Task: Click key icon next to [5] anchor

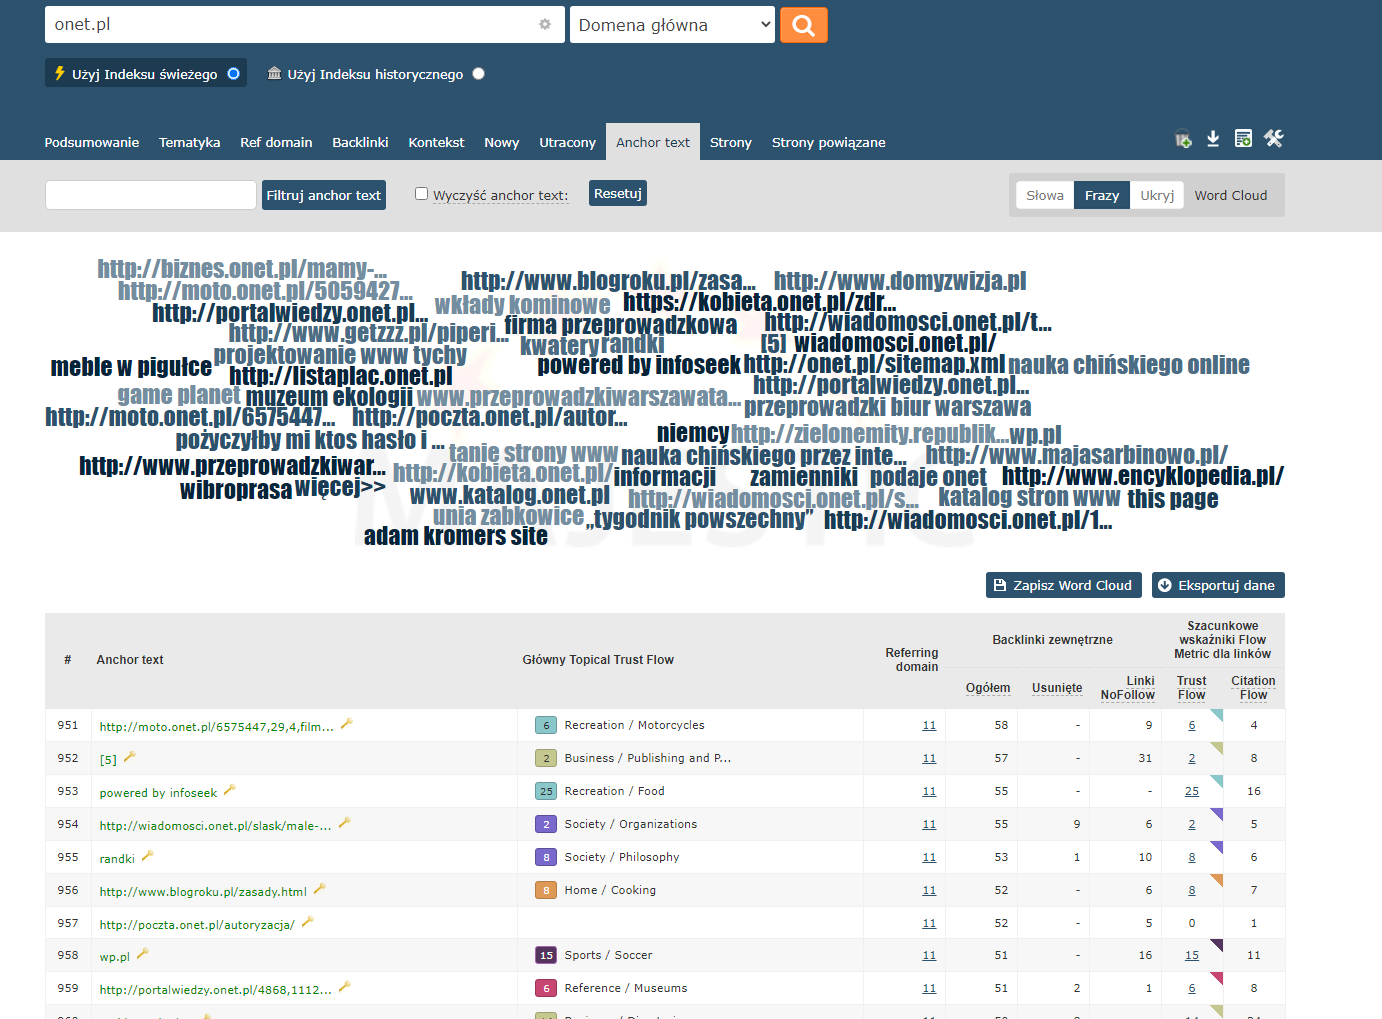Action: click(129, 757)
